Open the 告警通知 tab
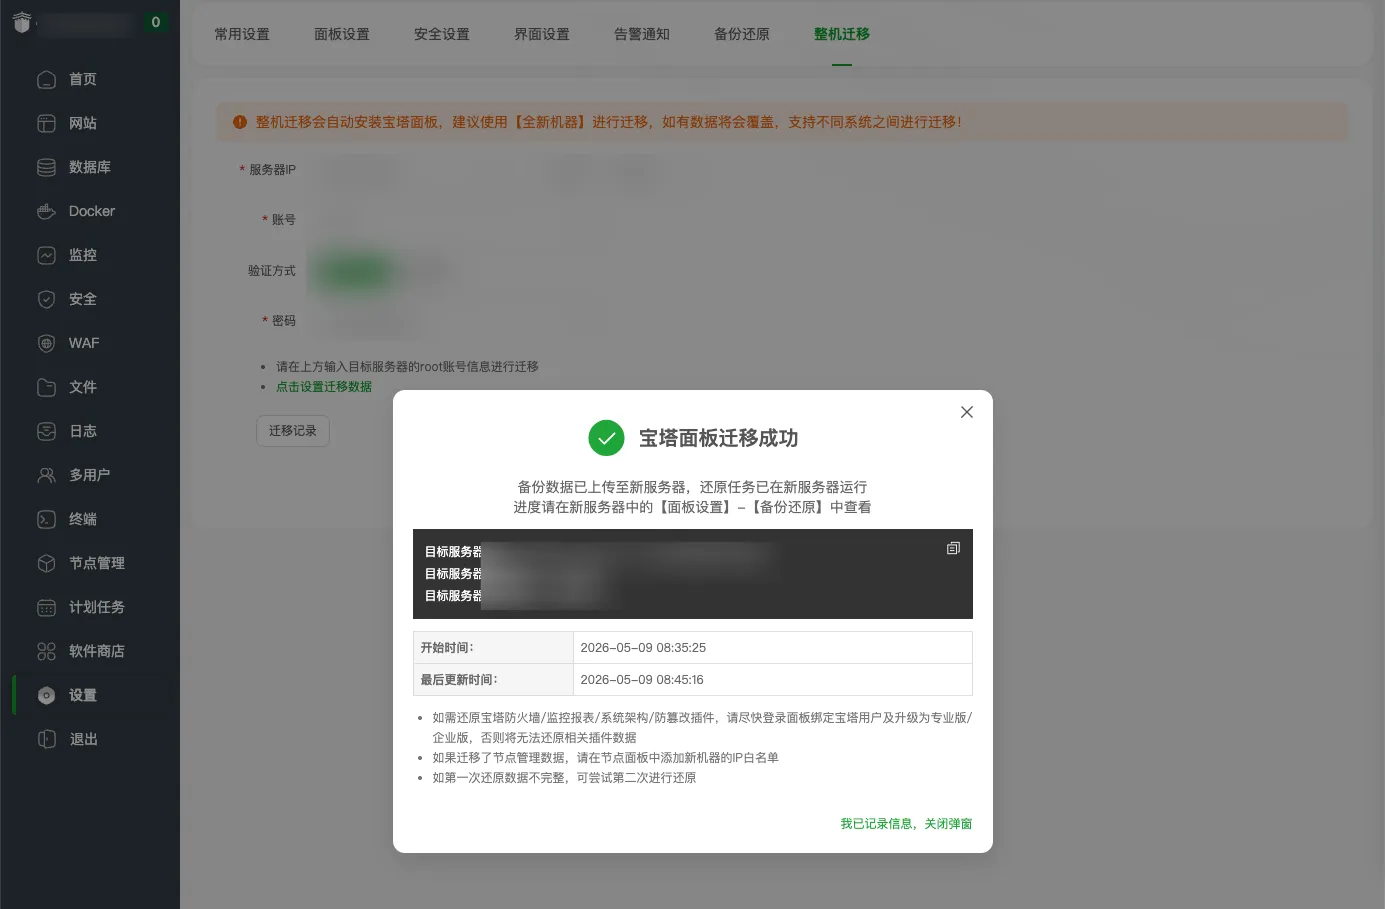This screenshot has height=909, width=1385. [x=642, y=34]
